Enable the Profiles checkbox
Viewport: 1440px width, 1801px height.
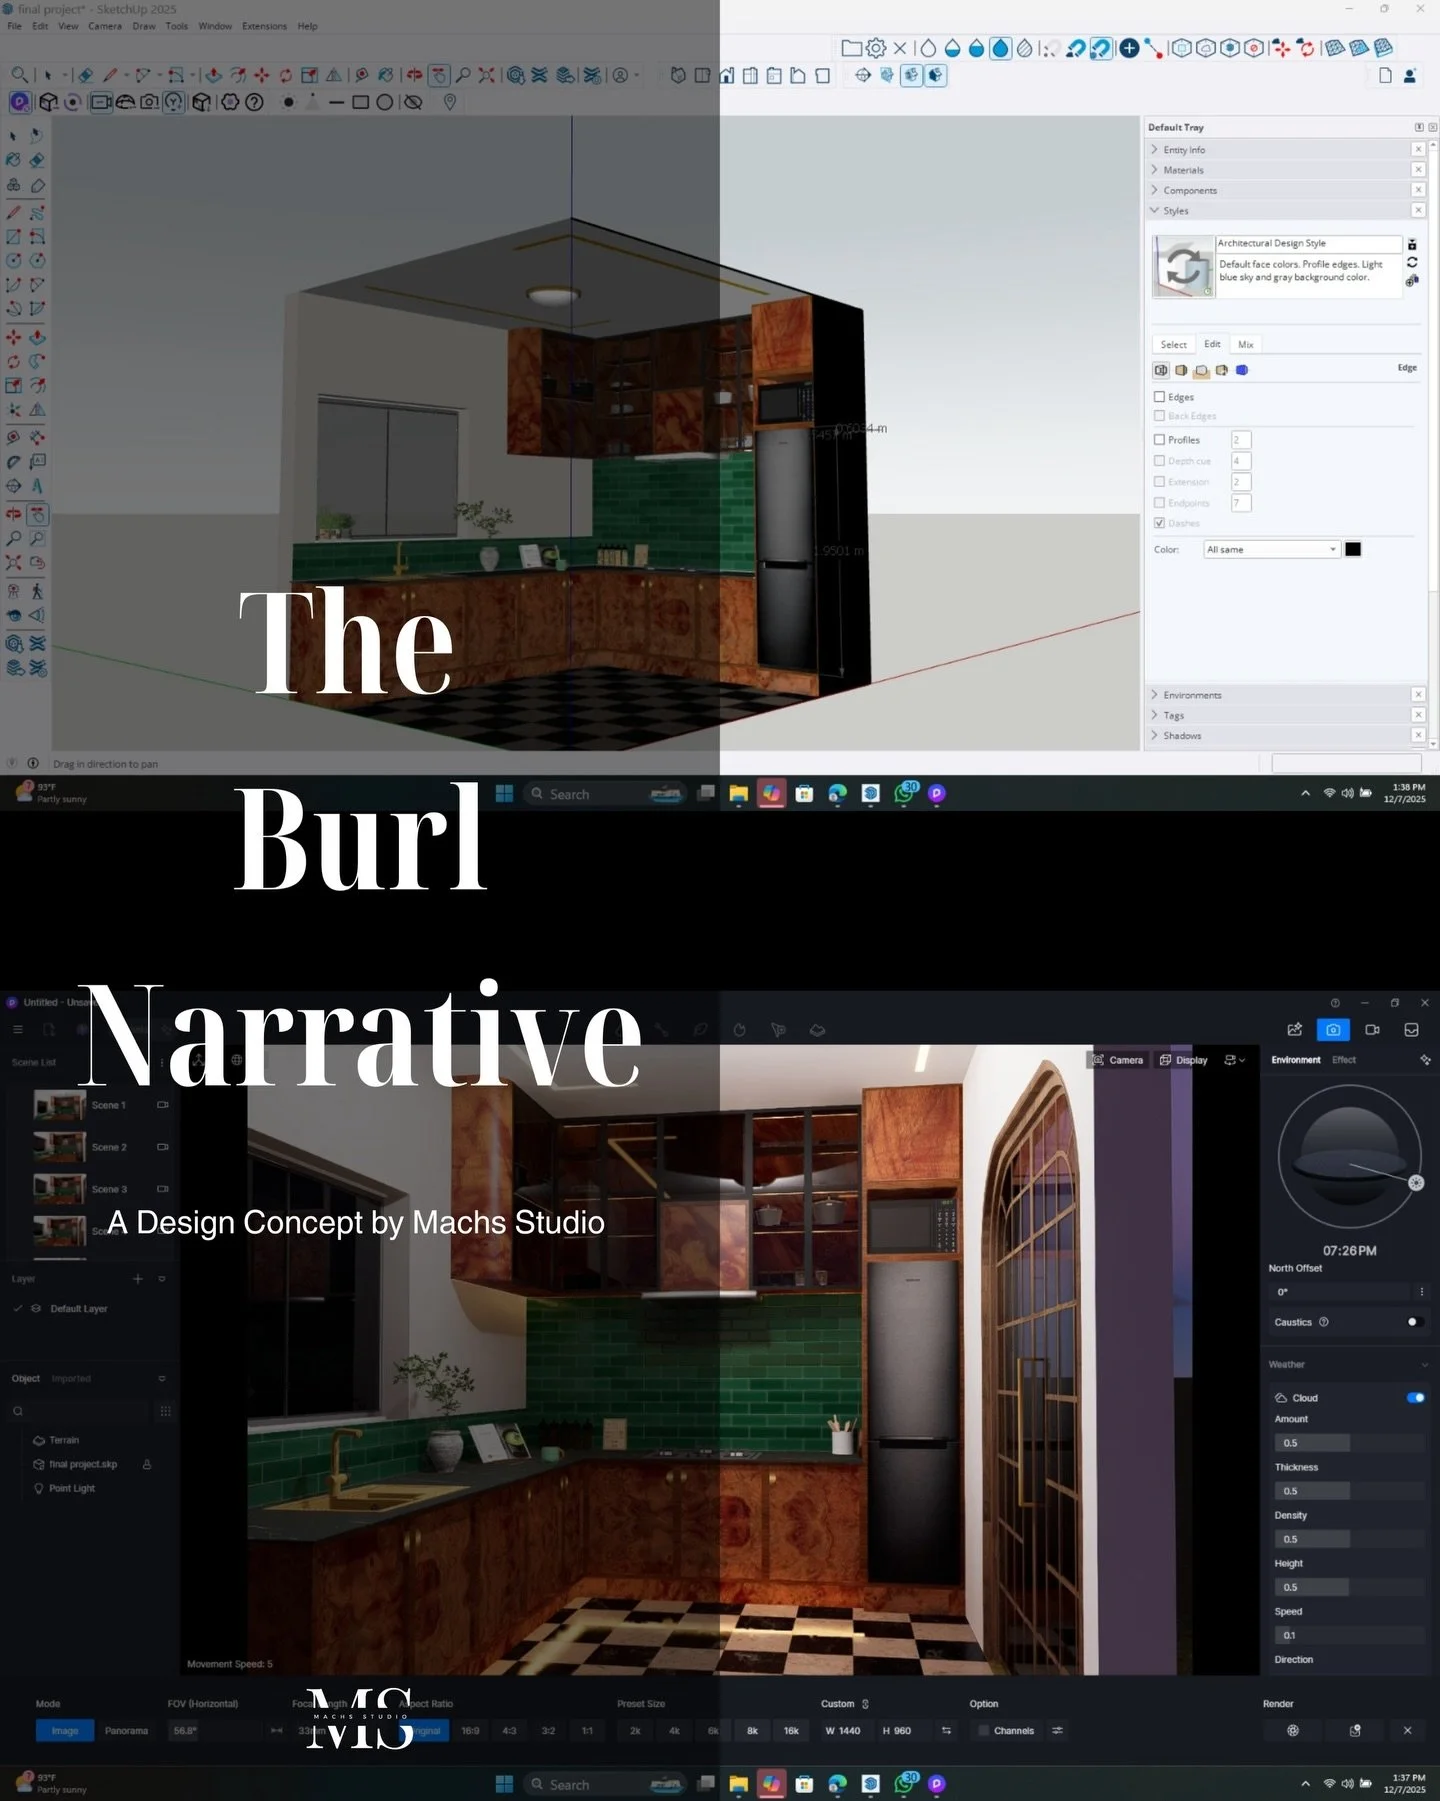(1160, 440)
